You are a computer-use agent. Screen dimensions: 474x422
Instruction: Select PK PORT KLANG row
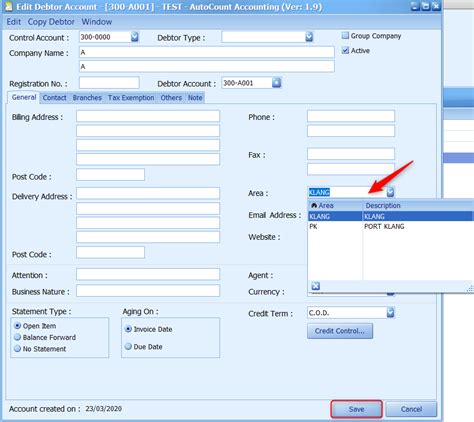coord(391,226)
